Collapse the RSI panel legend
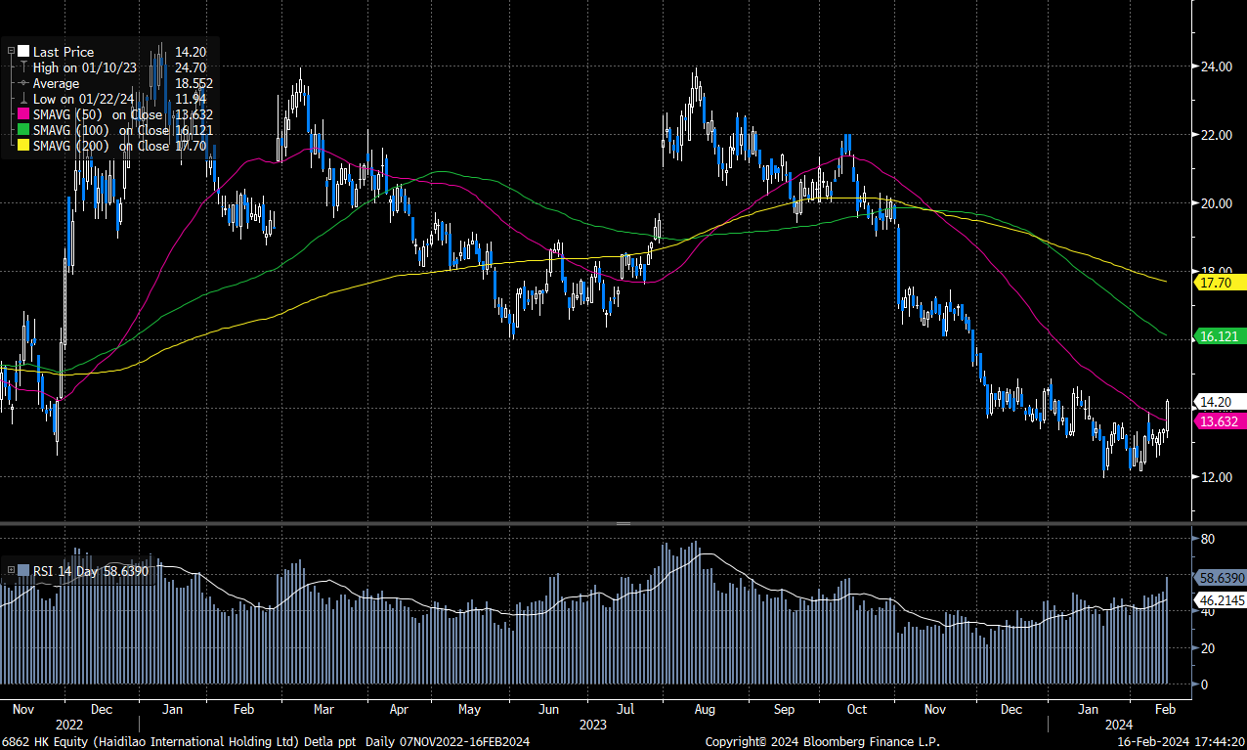 click(11, 571)
